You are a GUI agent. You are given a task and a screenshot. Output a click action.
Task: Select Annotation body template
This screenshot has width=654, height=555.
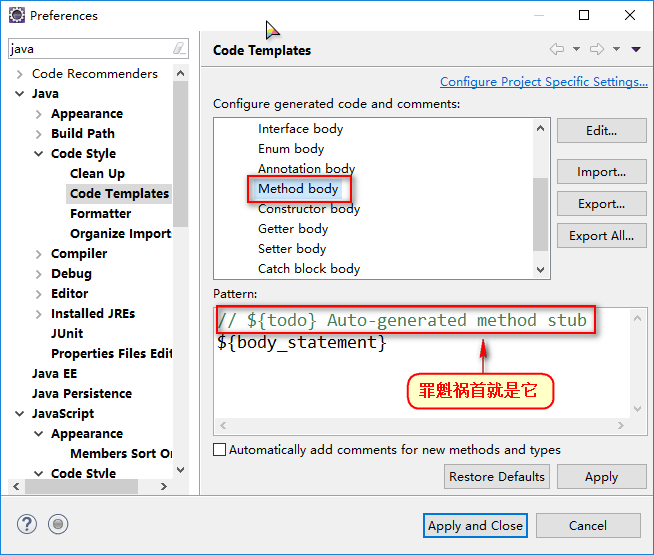[306, 168]
